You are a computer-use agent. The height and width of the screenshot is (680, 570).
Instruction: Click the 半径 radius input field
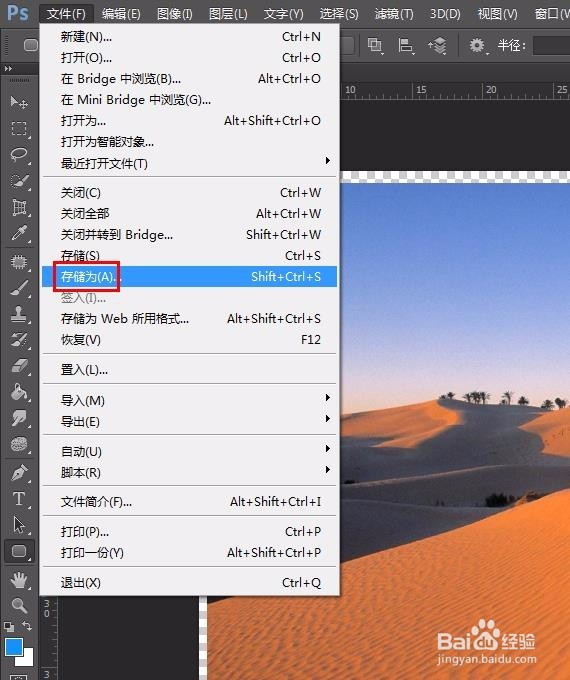[551, 45]
